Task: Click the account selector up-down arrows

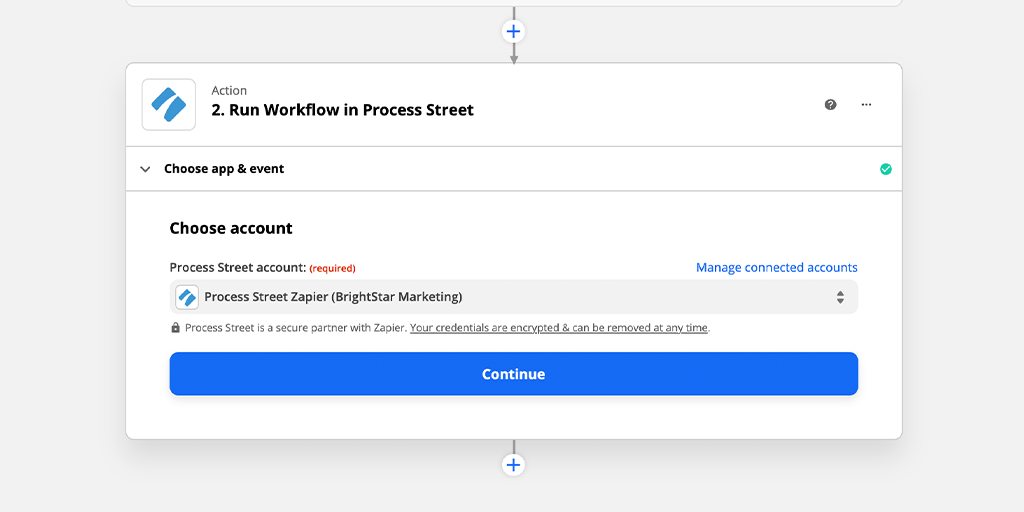Action: tap(840, 297)
